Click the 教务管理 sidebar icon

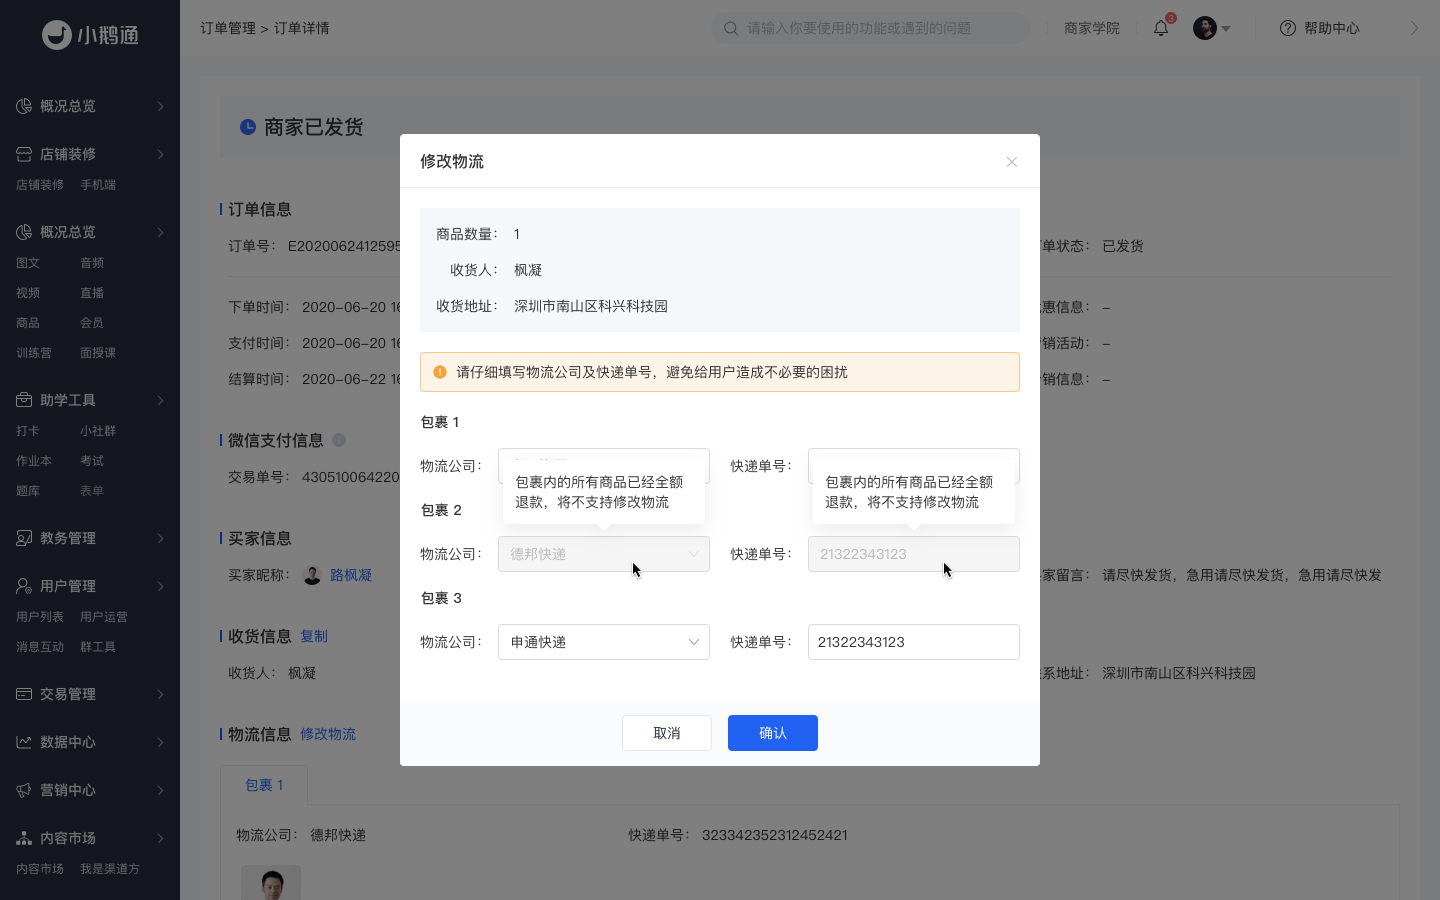(24, 538)
